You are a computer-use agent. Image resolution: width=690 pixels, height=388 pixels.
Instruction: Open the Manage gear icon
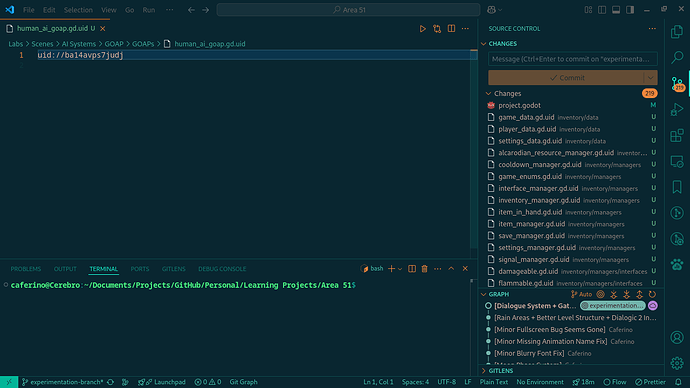[677, 363]
